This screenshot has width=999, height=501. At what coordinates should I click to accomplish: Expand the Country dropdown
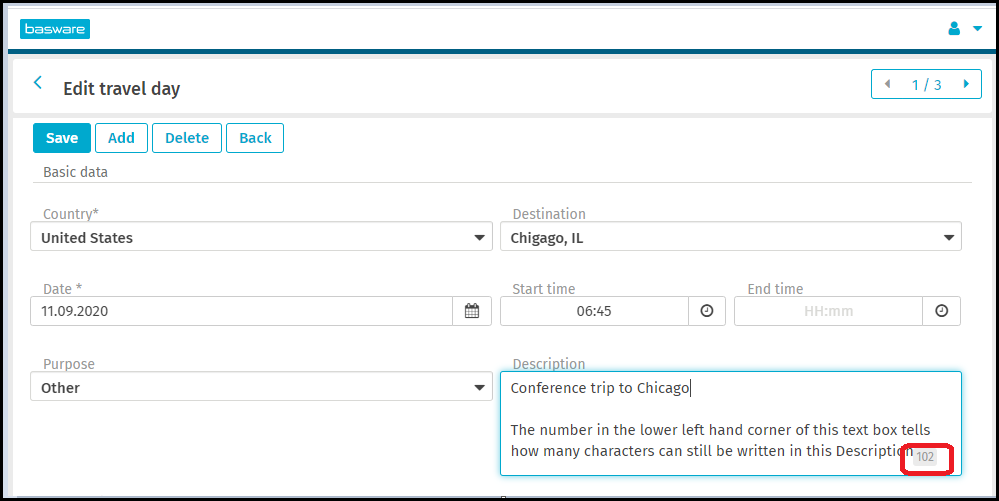479,238
